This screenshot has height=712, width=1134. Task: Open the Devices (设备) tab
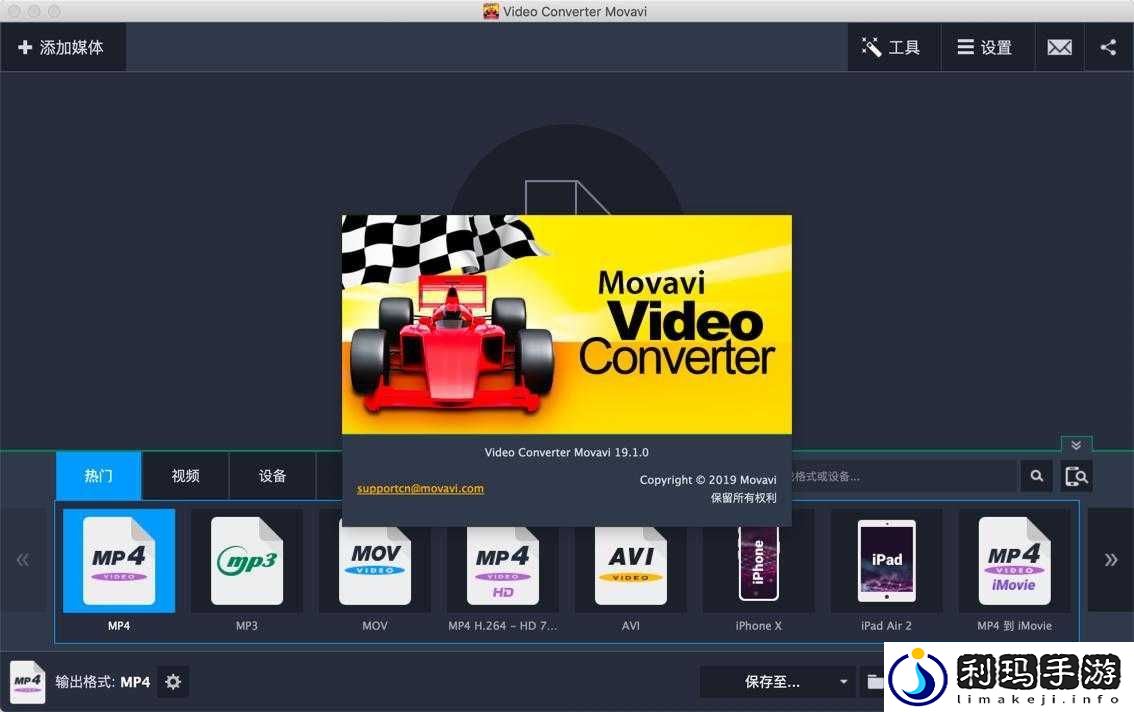point(272,476)
